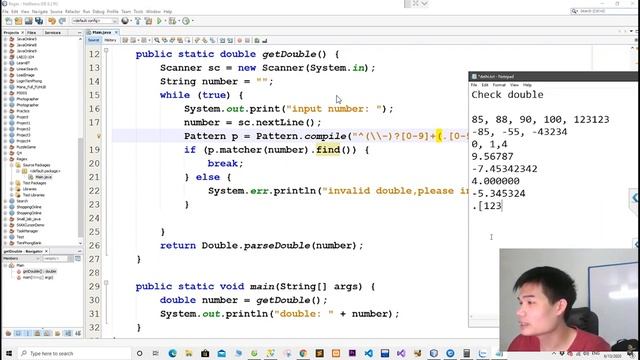Open Google Chrome from the taskbar
Screen dimensions: 640x360
pos(303,353)
